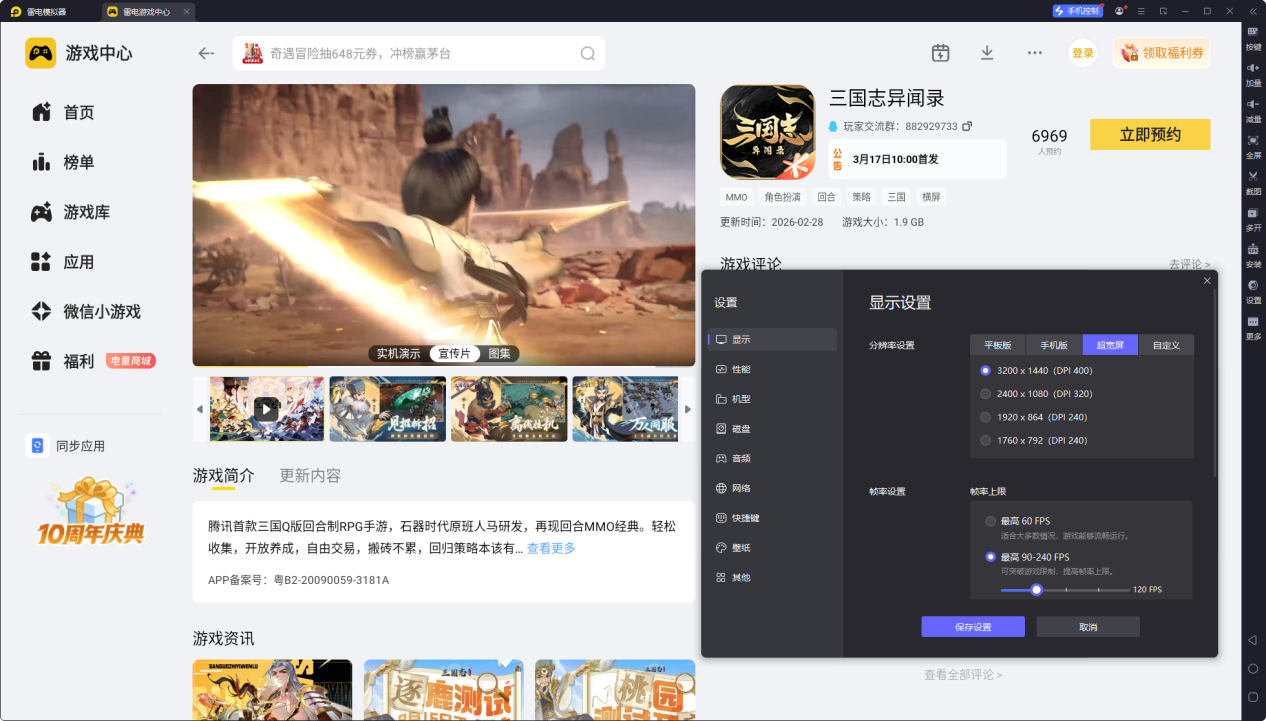Click the 安装 install APK icon in right sidebar
This screenshot has height=721, width=1266.
point(1253,250)
